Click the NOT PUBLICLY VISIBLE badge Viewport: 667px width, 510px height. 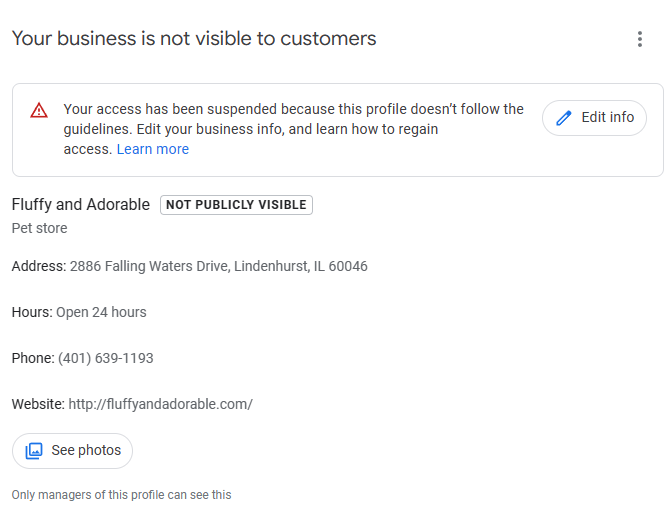pyautogui.click(x=236, y=205)
